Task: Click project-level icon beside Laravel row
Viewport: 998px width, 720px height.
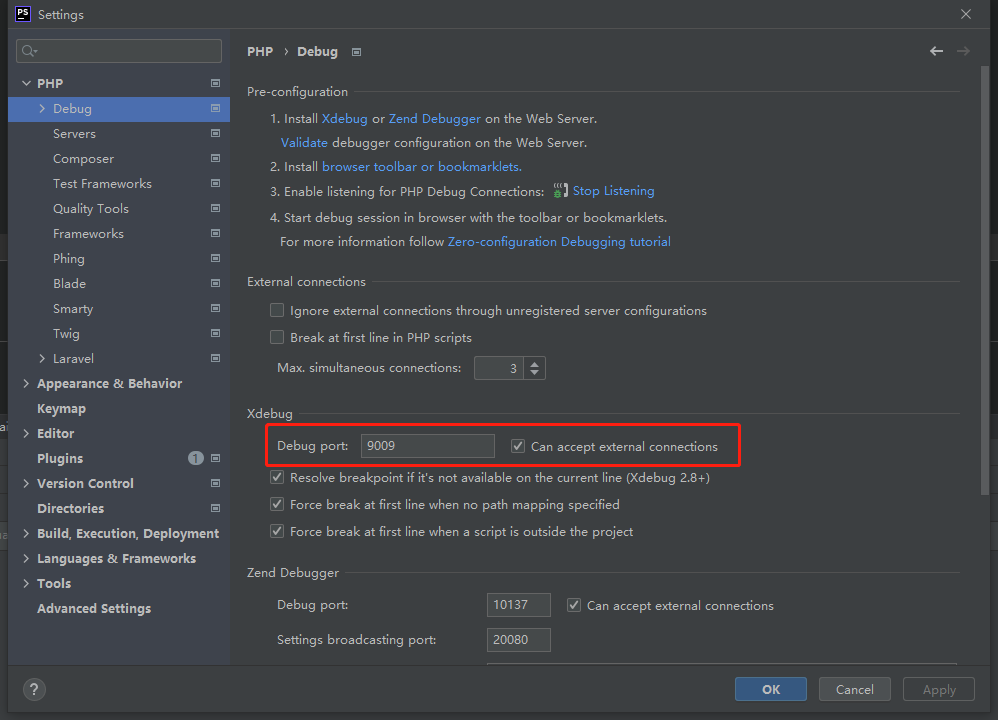Action: pos(215,358)
